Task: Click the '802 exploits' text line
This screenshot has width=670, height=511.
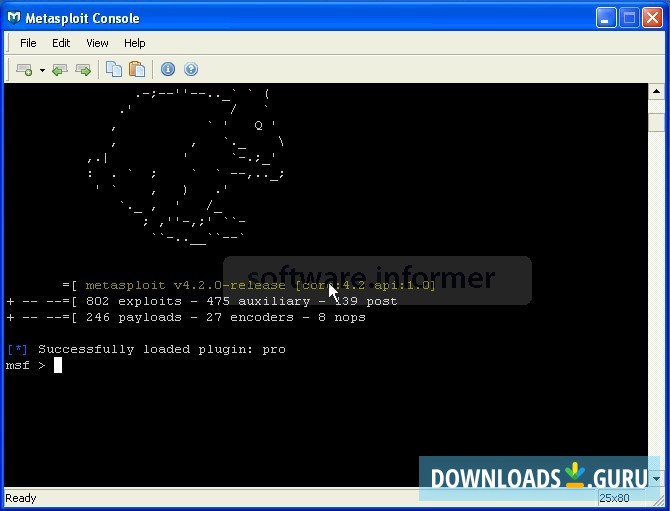Action: [x=202, y=301]
